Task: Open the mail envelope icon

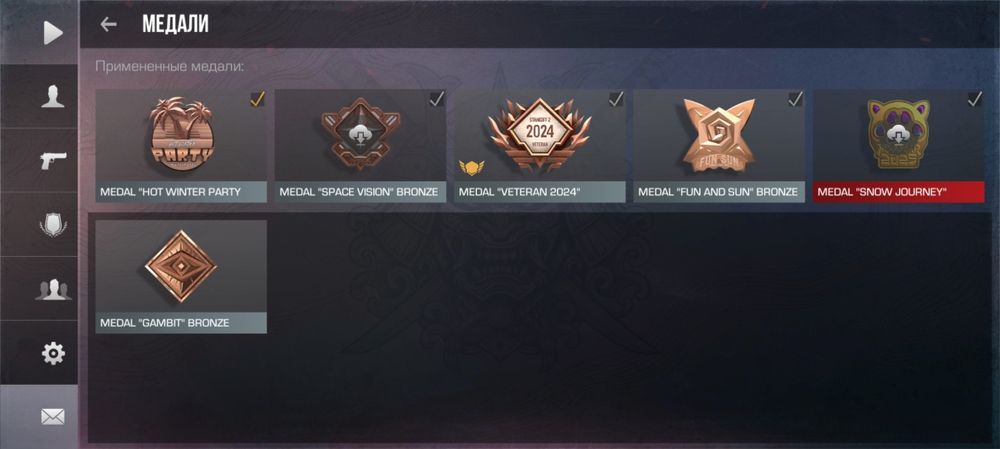Action: pyautogui.click(x=53, y=417)
